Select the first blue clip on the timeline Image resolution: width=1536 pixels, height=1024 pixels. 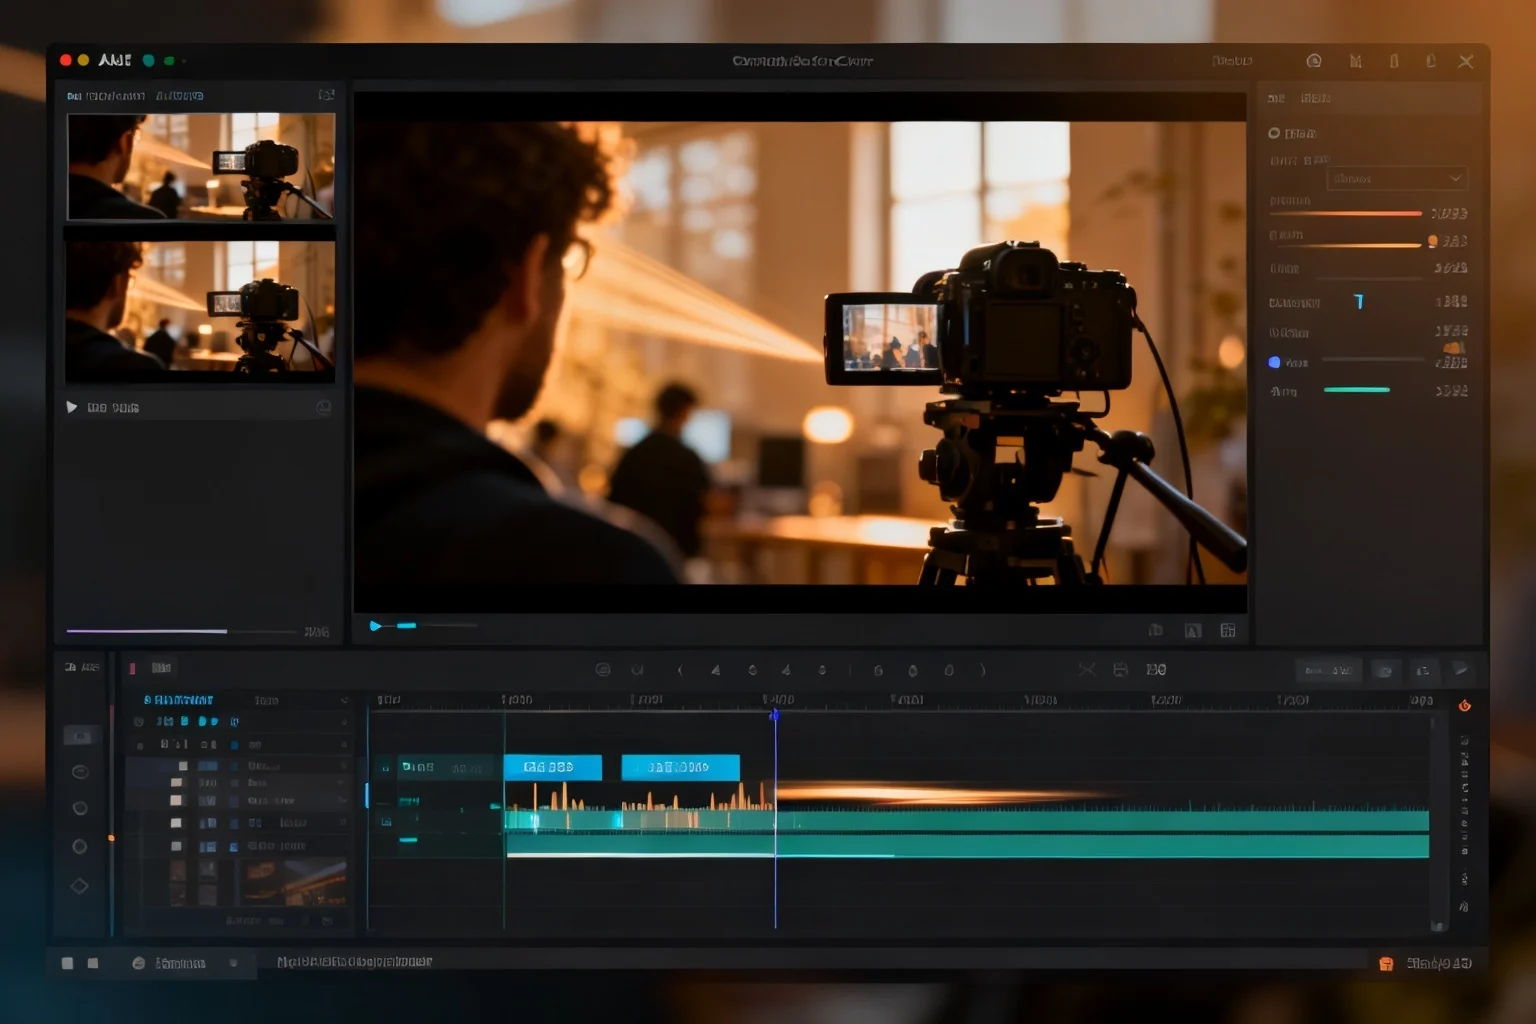(x=552, y=767)
